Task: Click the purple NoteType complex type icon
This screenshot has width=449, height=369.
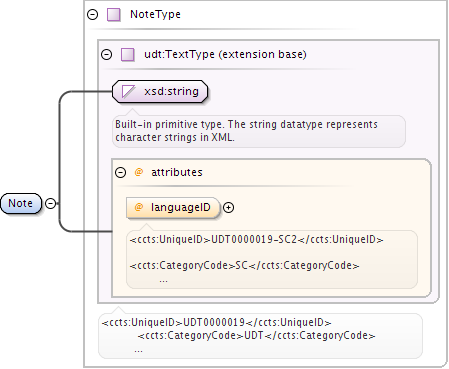Action: pyautogui.click(x=114, y=15)
